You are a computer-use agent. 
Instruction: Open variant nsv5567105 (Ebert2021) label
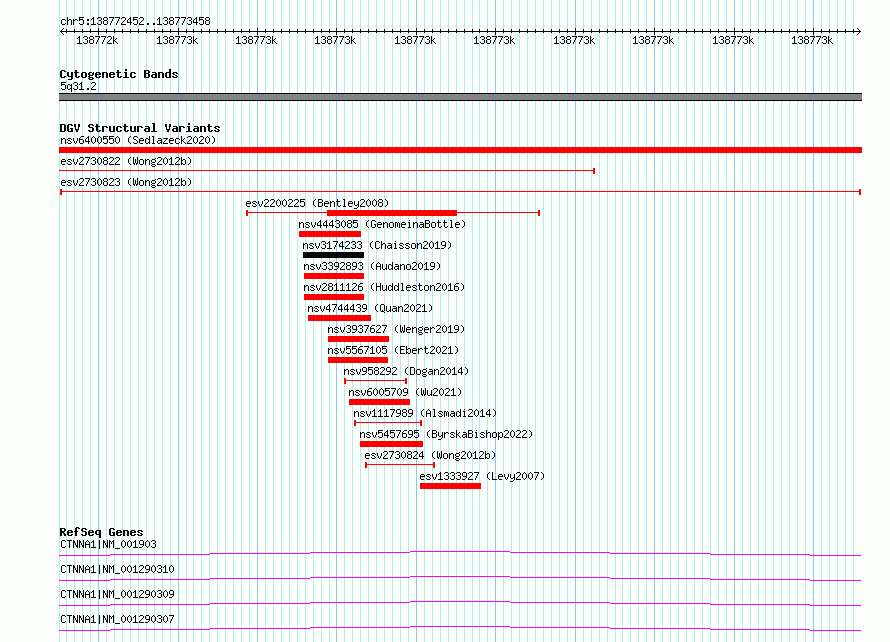click(x=393, y=350)
